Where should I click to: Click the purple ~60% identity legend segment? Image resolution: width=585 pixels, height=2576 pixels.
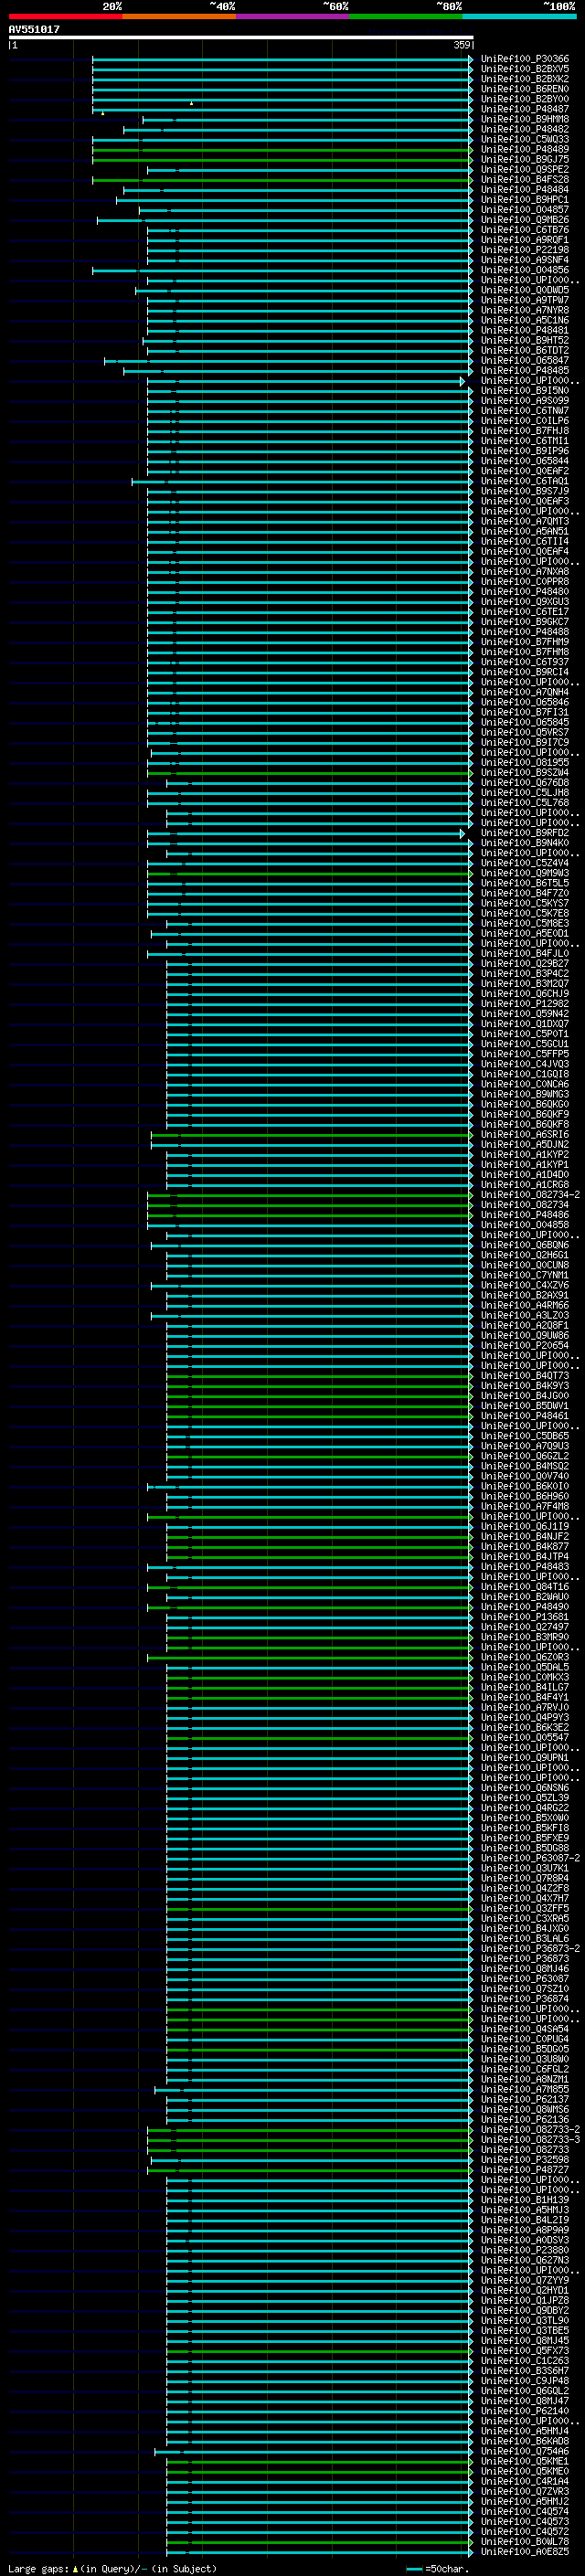pos(293,16)
